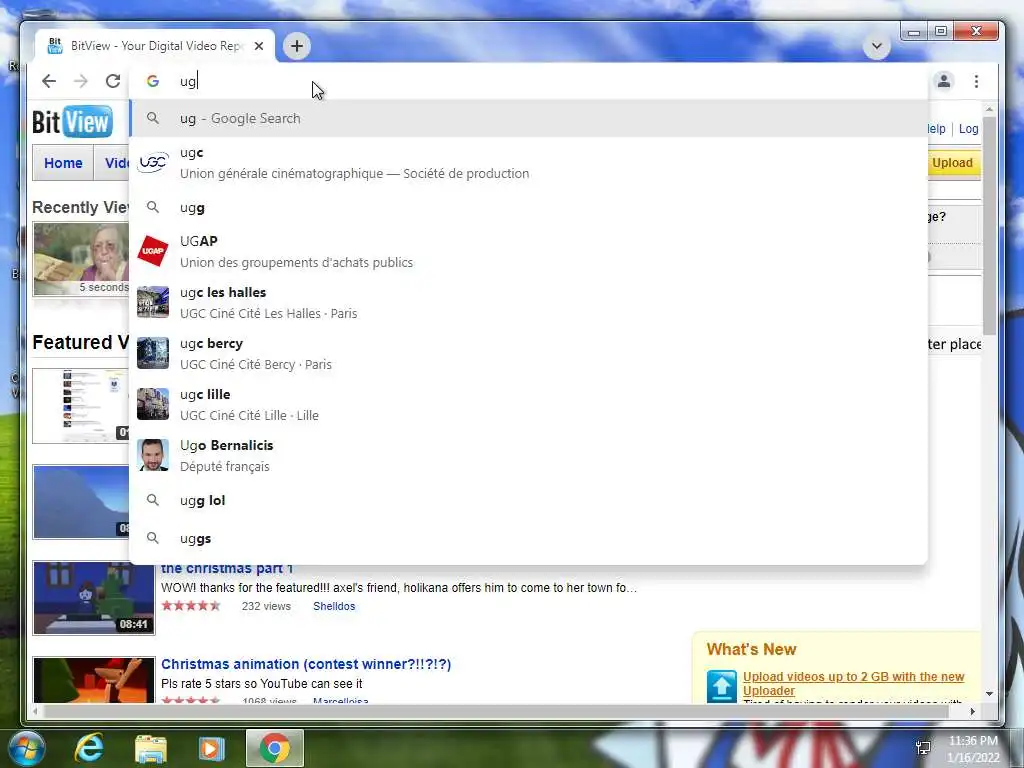
Task: Open the Chrome three-dot menu
Action: pyautogui.click(x=976, y=81)
